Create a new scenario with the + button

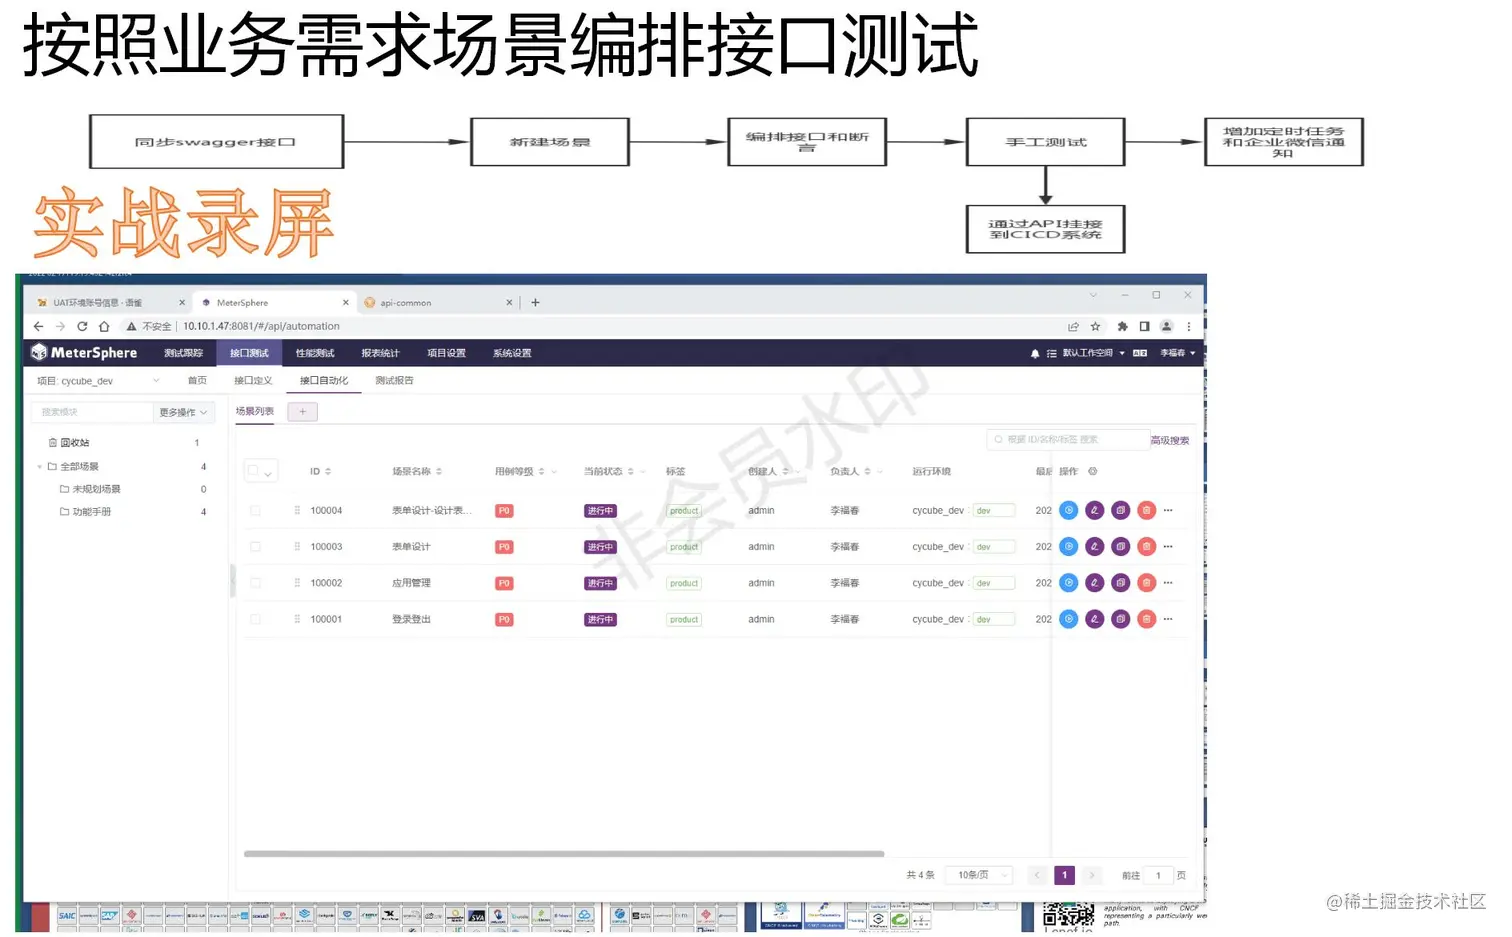point(302,411)
